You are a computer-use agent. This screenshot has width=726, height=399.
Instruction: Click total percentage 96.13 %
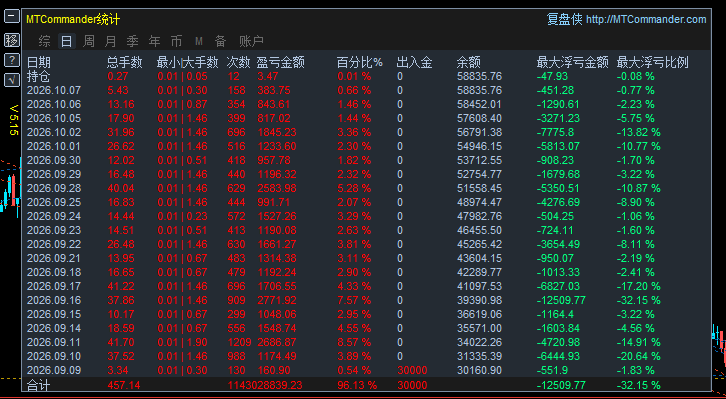pyautogui.click(x=357, y=385)
